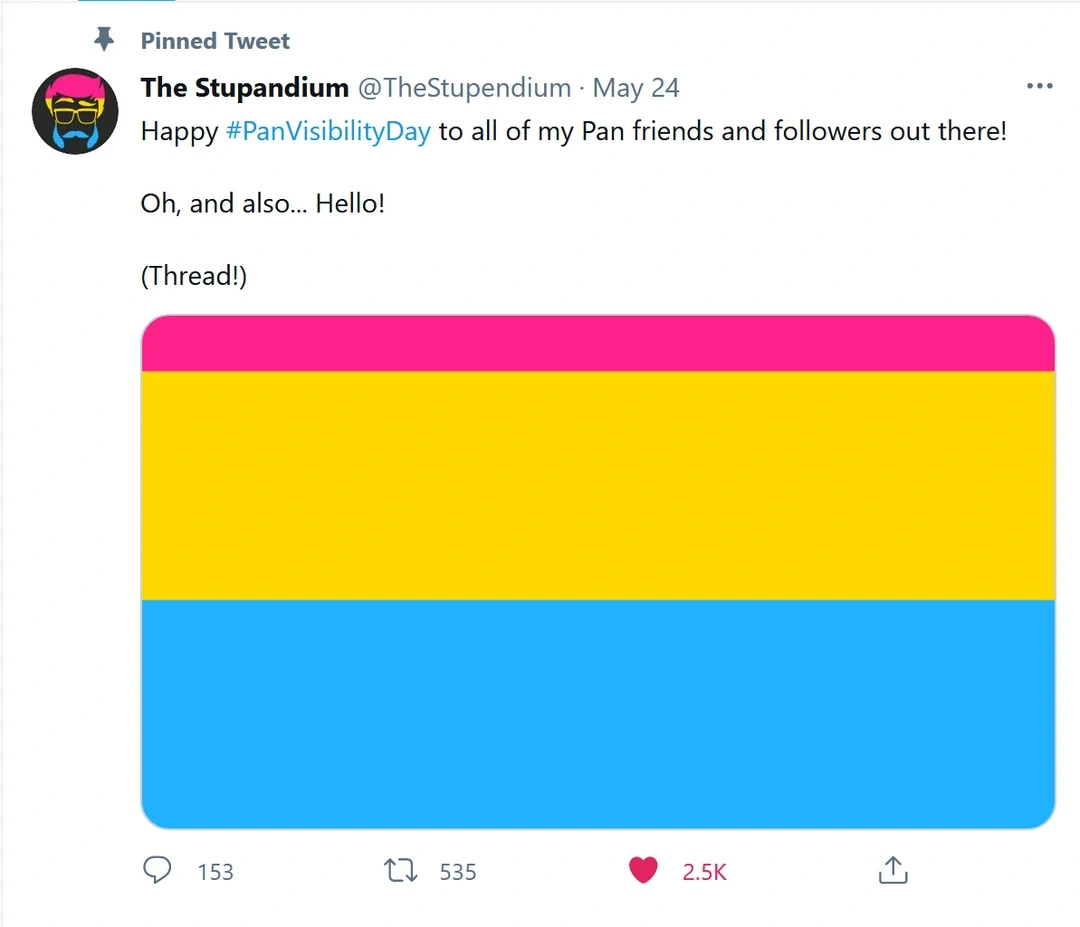Unlike the tweet with the heart icon
This screenshot has width=1080, height=927.
pos(643,871)
